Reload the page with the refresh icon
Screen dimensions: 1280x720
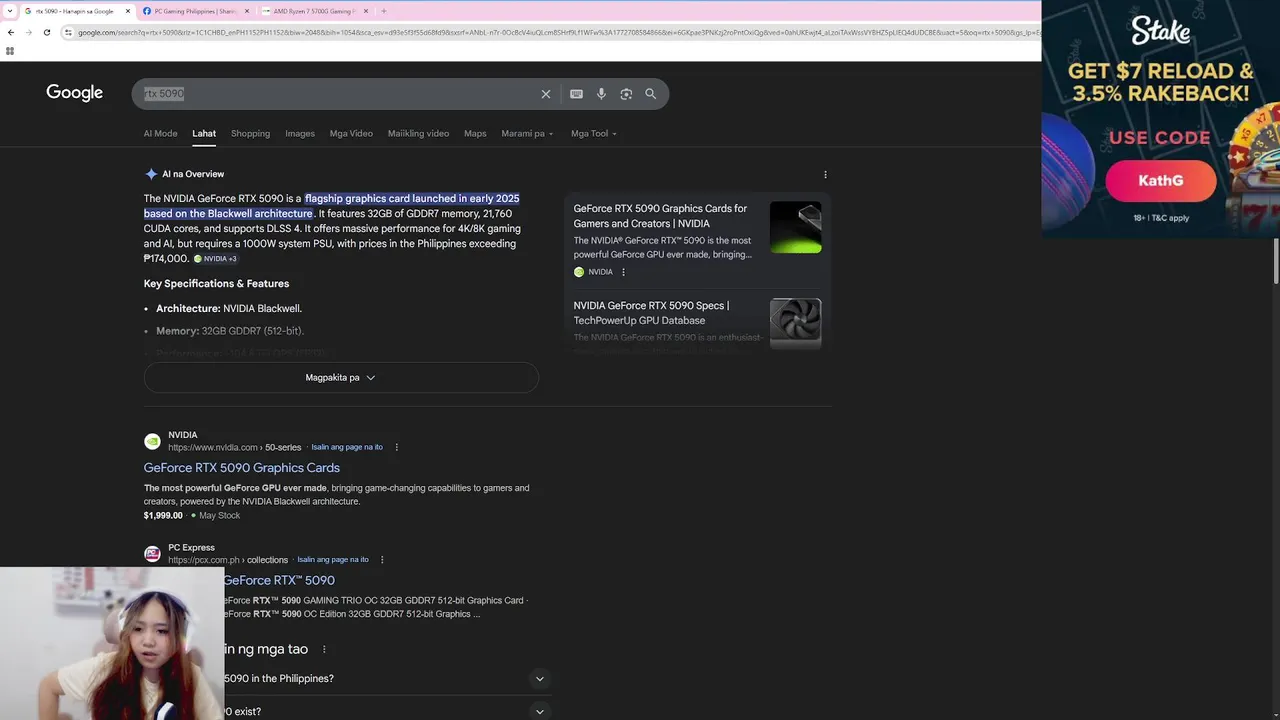(46, 32)
